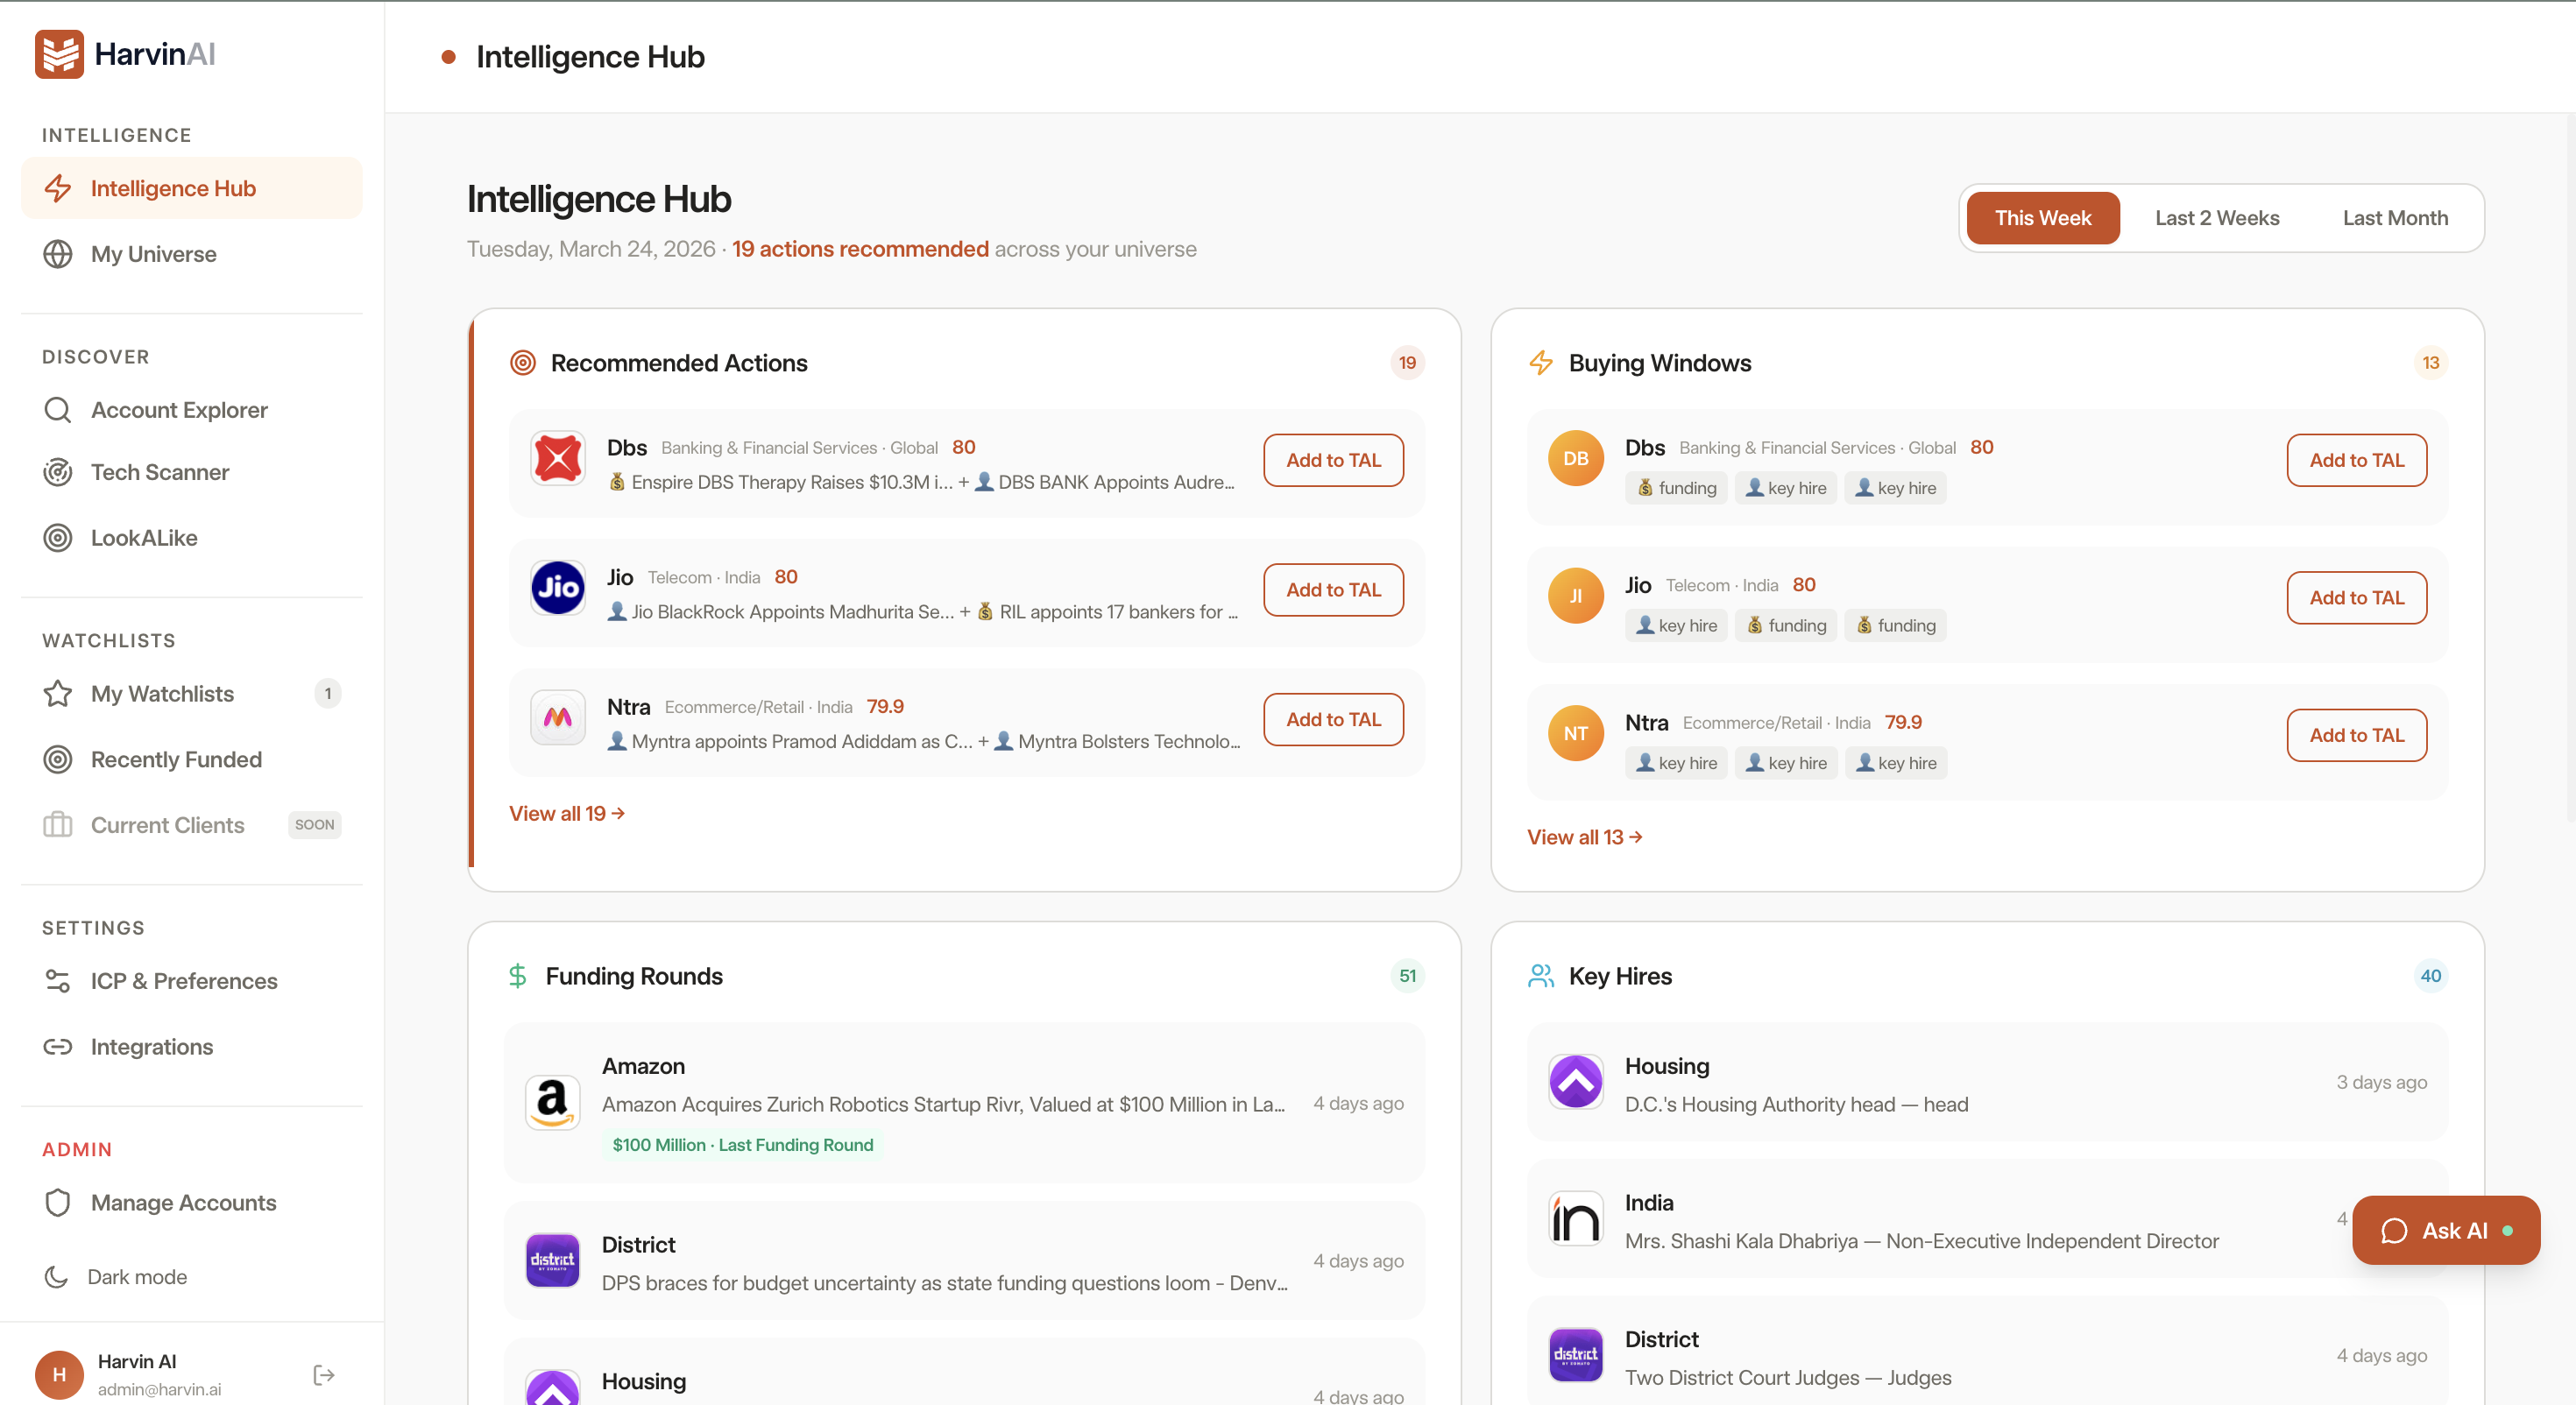Switch to Last 2 Weeks range
2576x1405 pixels.
(2217, 218)
